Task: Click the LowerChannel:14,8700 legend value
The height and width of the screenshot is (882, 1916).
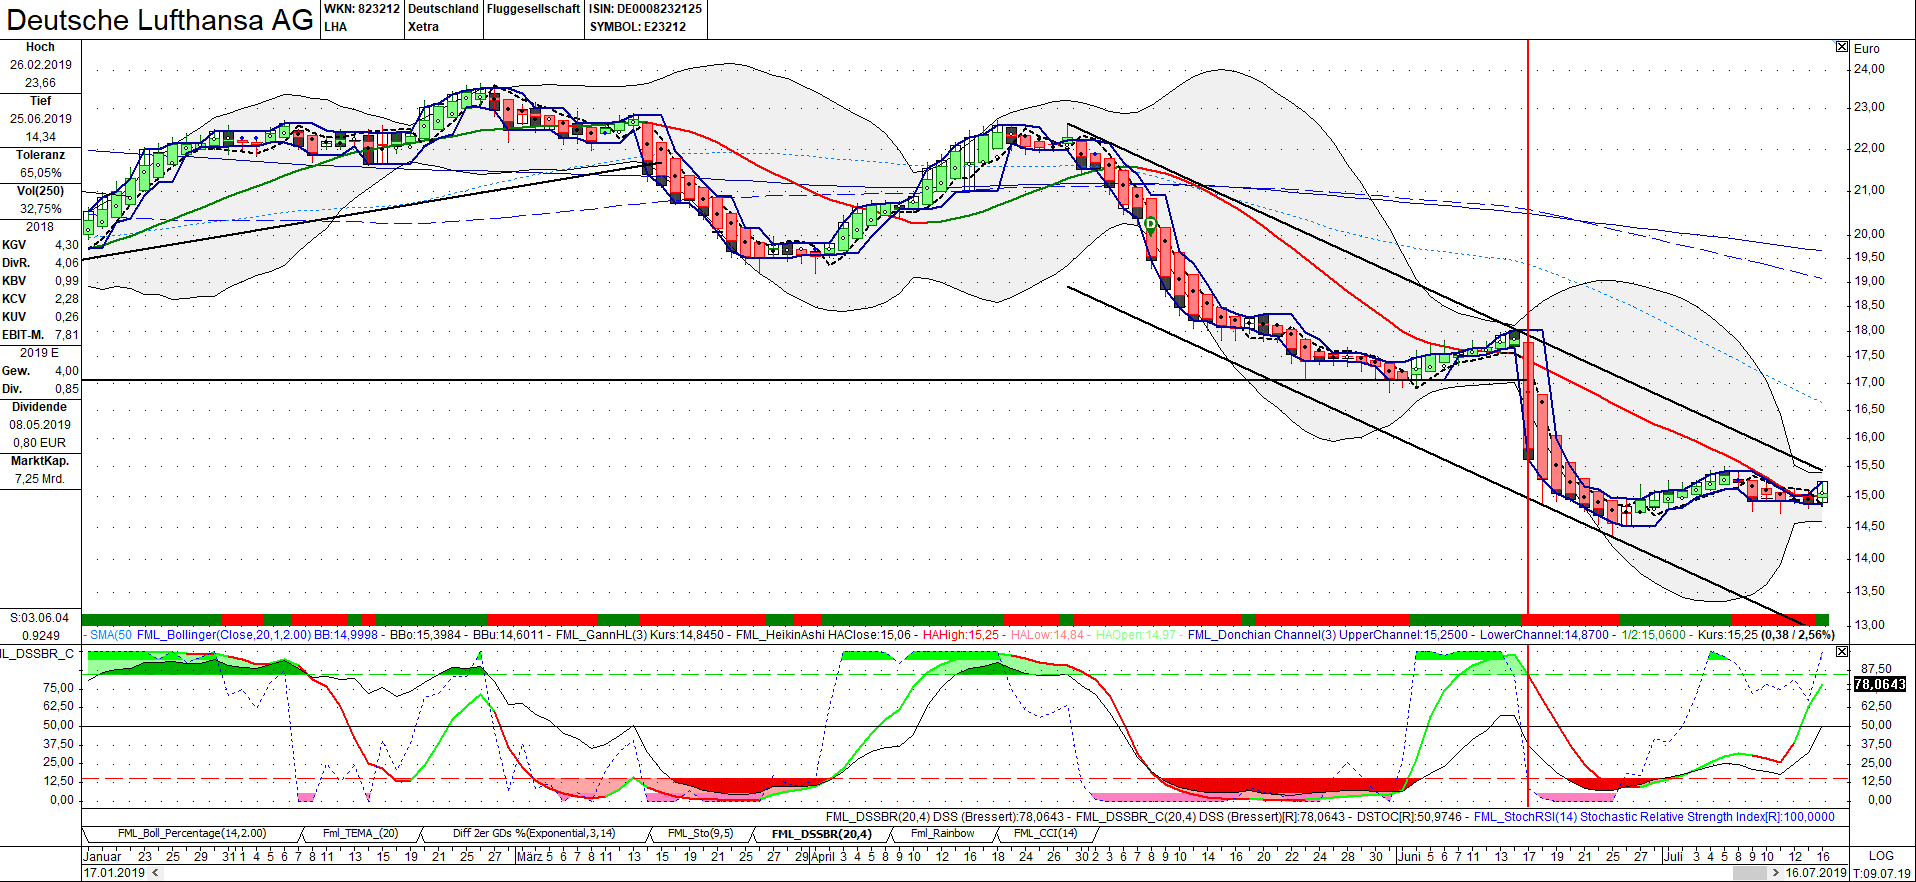Action: pos(1544,635)
